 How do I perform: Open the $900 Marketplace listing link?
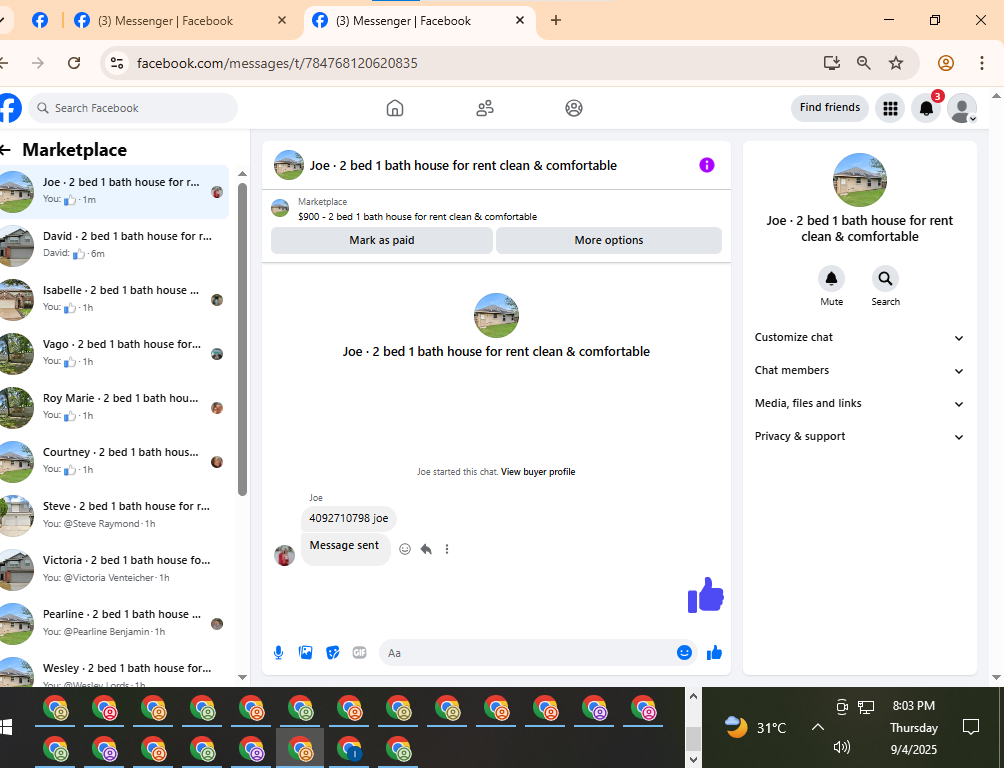417,217
